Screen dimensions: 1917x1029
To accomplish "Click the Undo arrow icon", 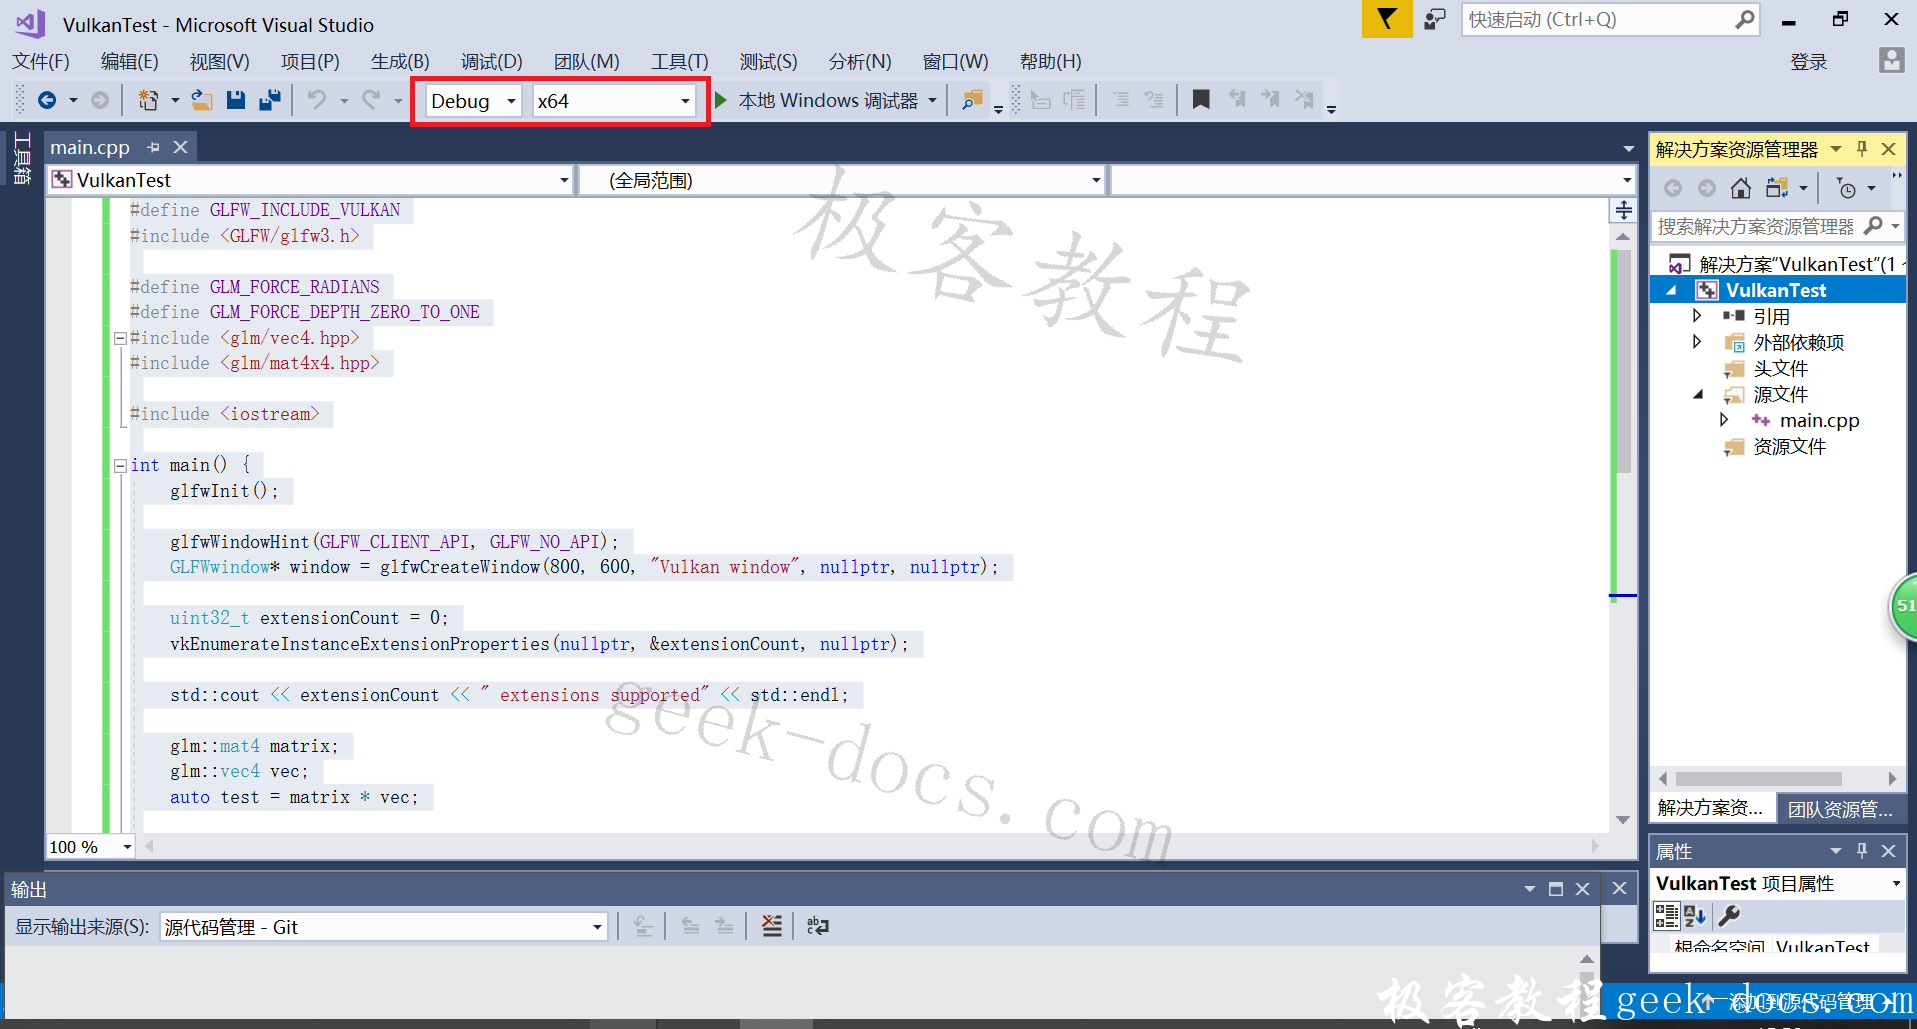I will point(317,100).
